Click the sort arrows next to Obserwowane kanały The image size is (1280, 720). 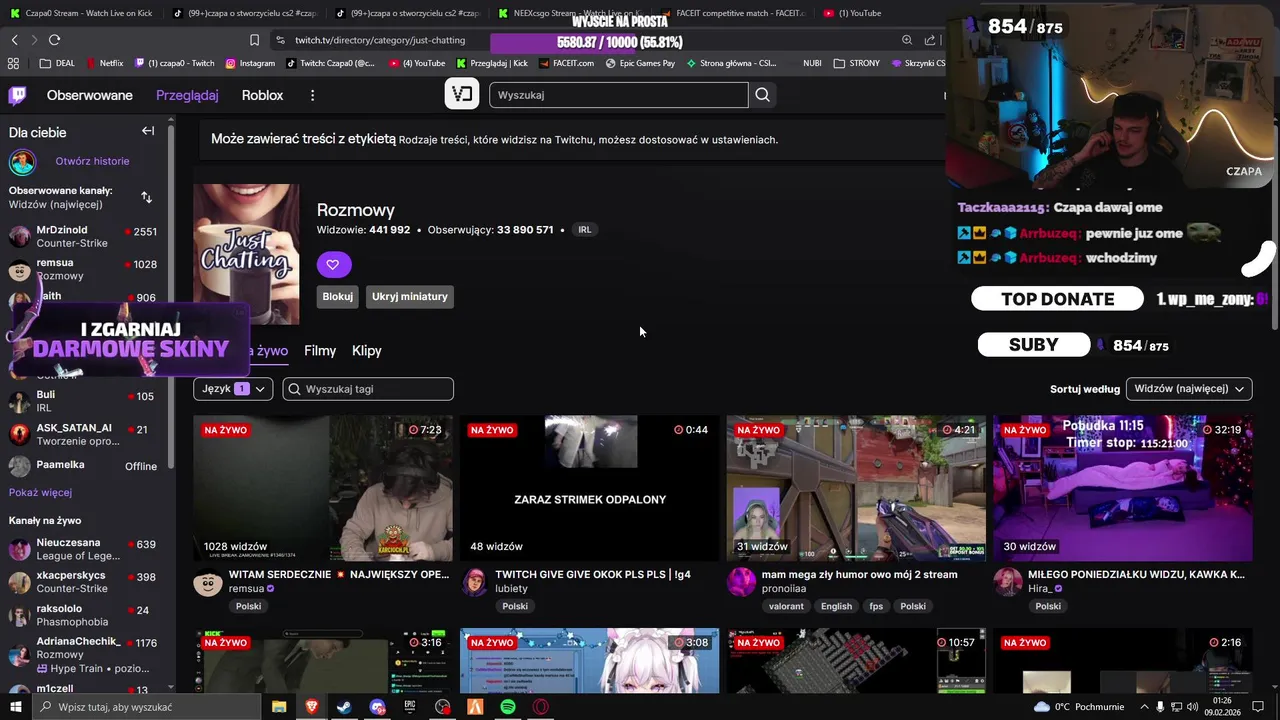pyautogui.click(x=146, y=197)
